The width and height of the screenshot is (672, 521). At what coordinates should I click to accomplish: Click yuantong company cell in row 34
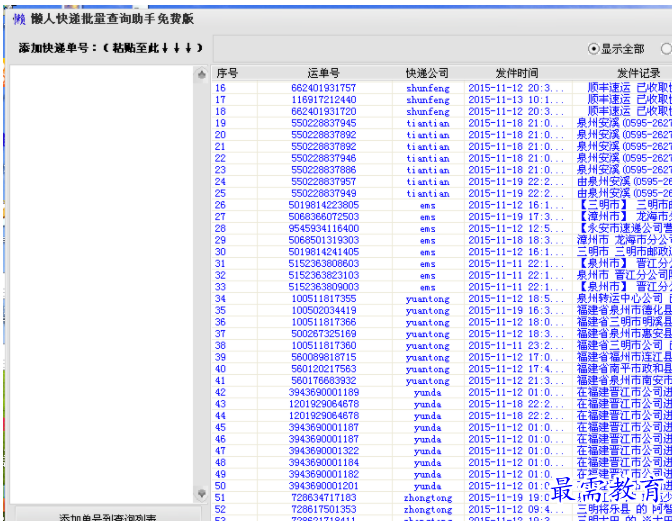coord(428,299)
